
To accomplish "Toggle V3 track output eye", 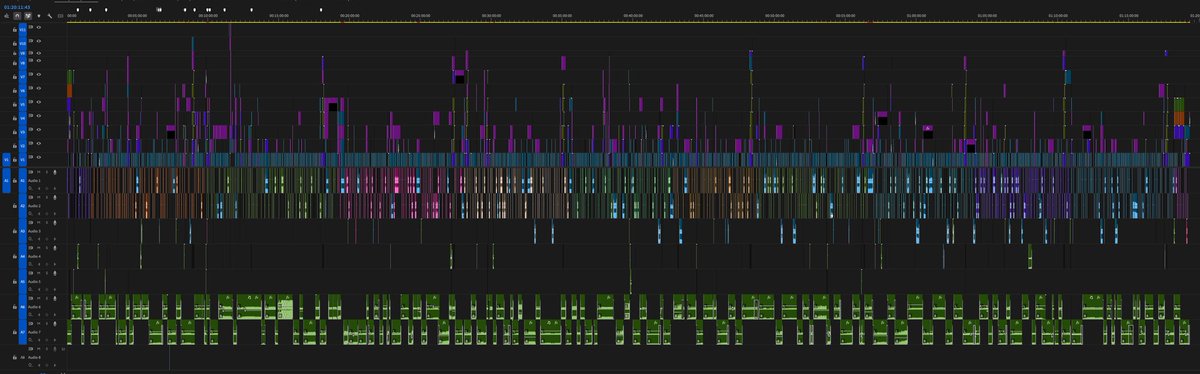I will point(38,131).
